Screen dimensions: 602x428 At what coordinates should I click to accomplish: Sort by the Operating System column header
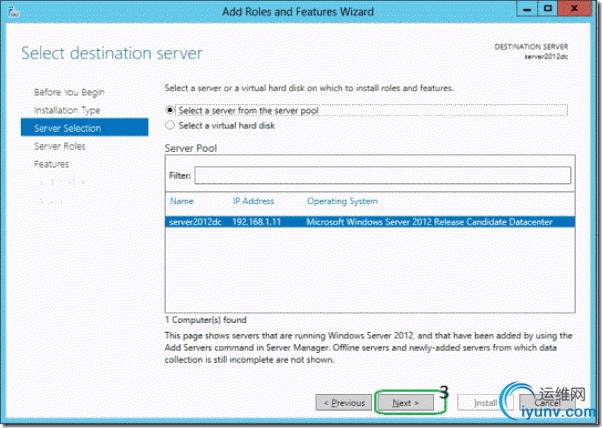point(342,201)
